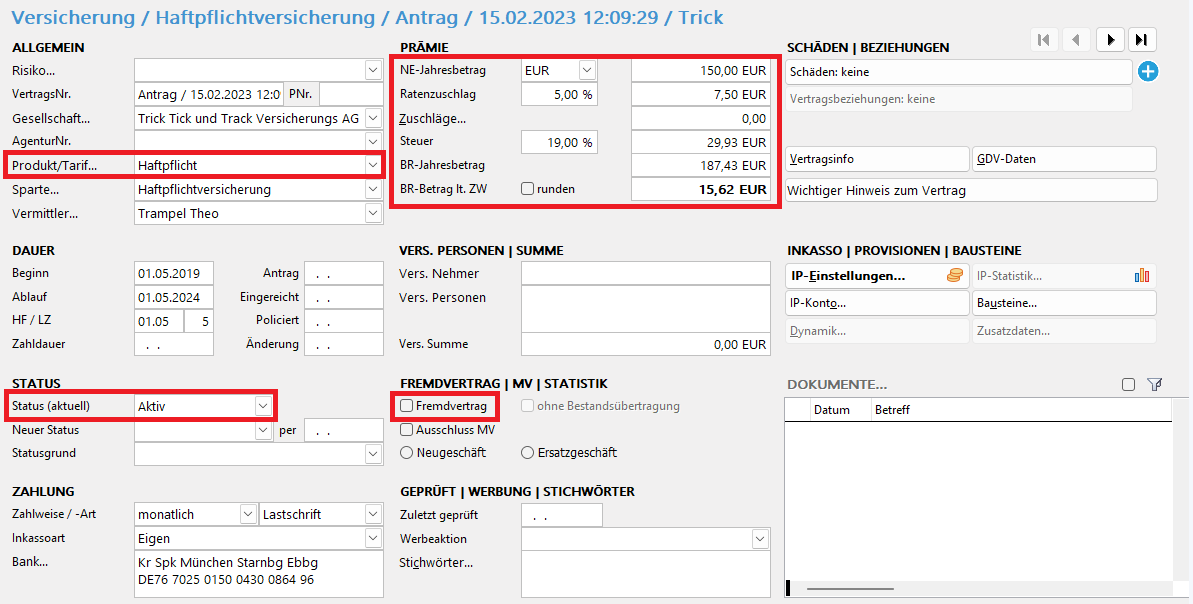Jump to the first contract record
This screenshot has height=604, width=1193.
(1043, 40)
